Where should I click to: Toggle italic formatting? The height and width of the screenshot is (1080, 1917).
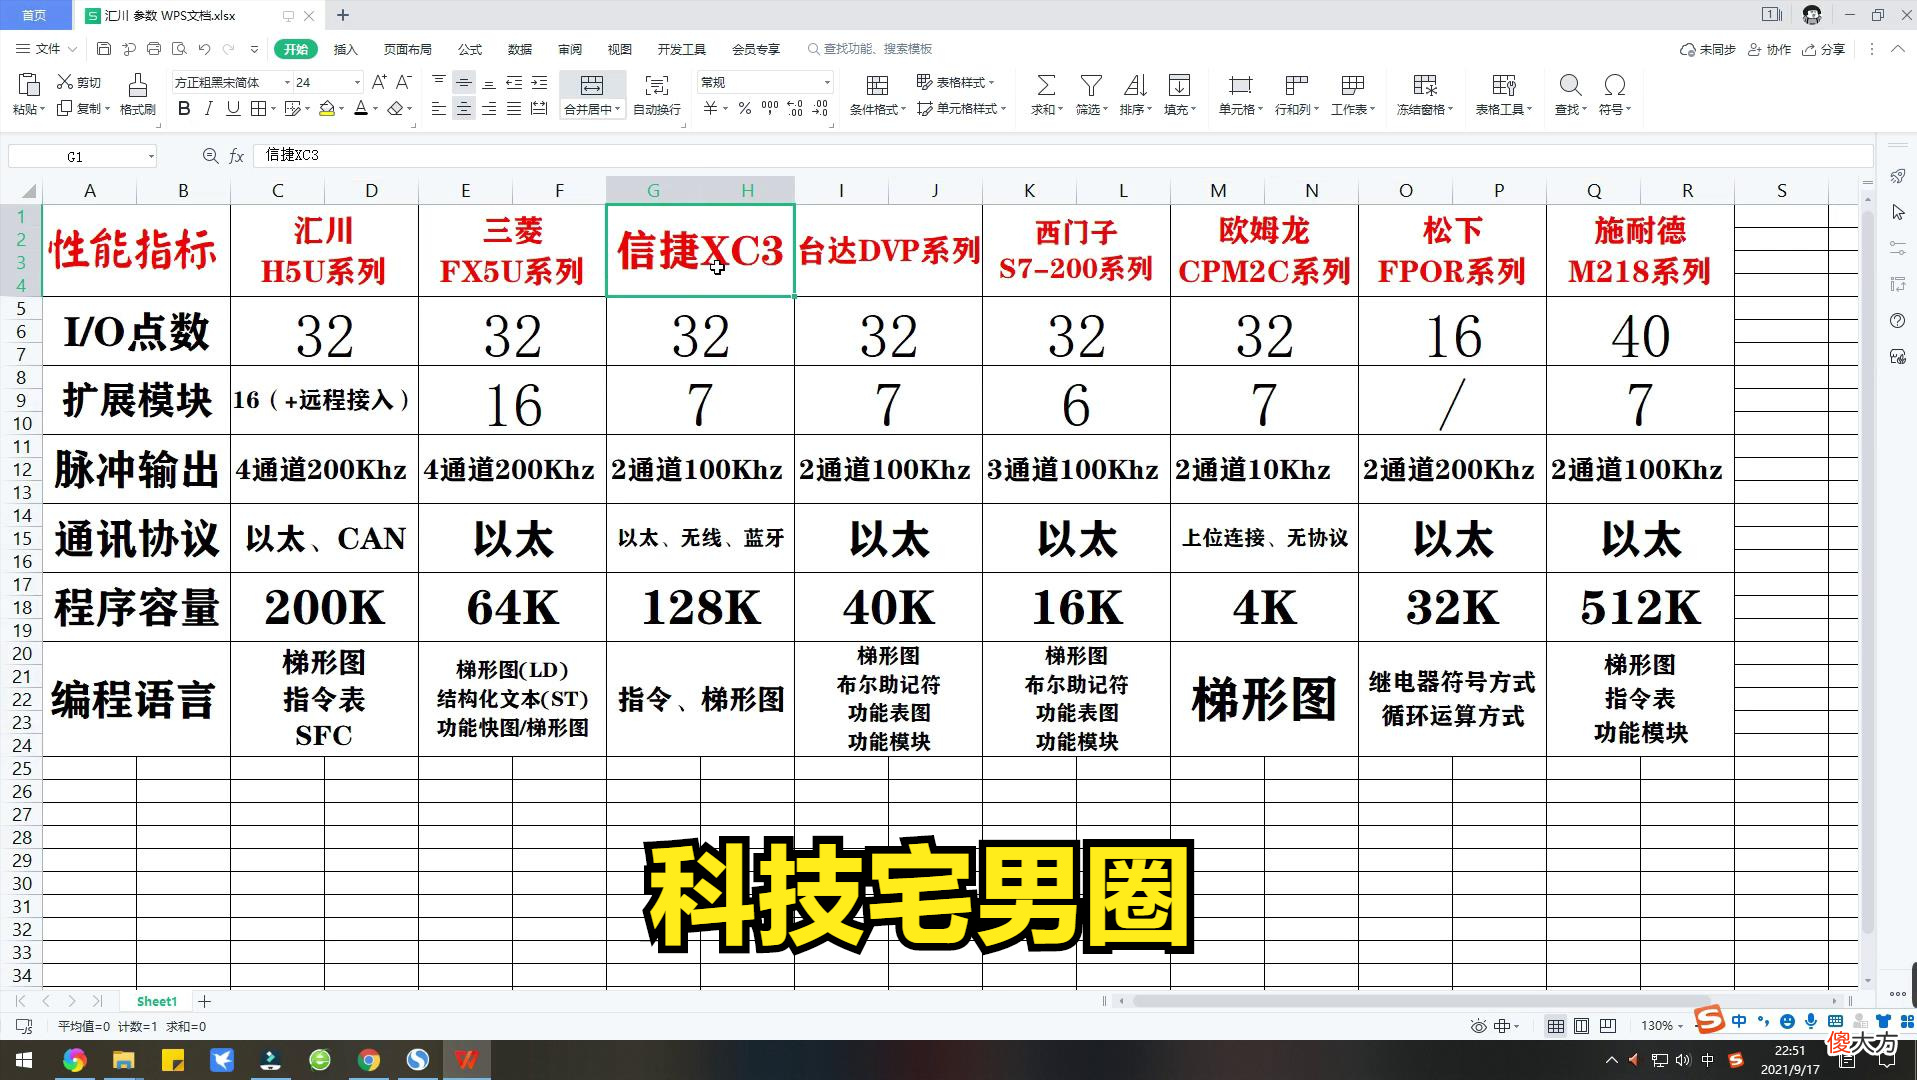[208, 108]
